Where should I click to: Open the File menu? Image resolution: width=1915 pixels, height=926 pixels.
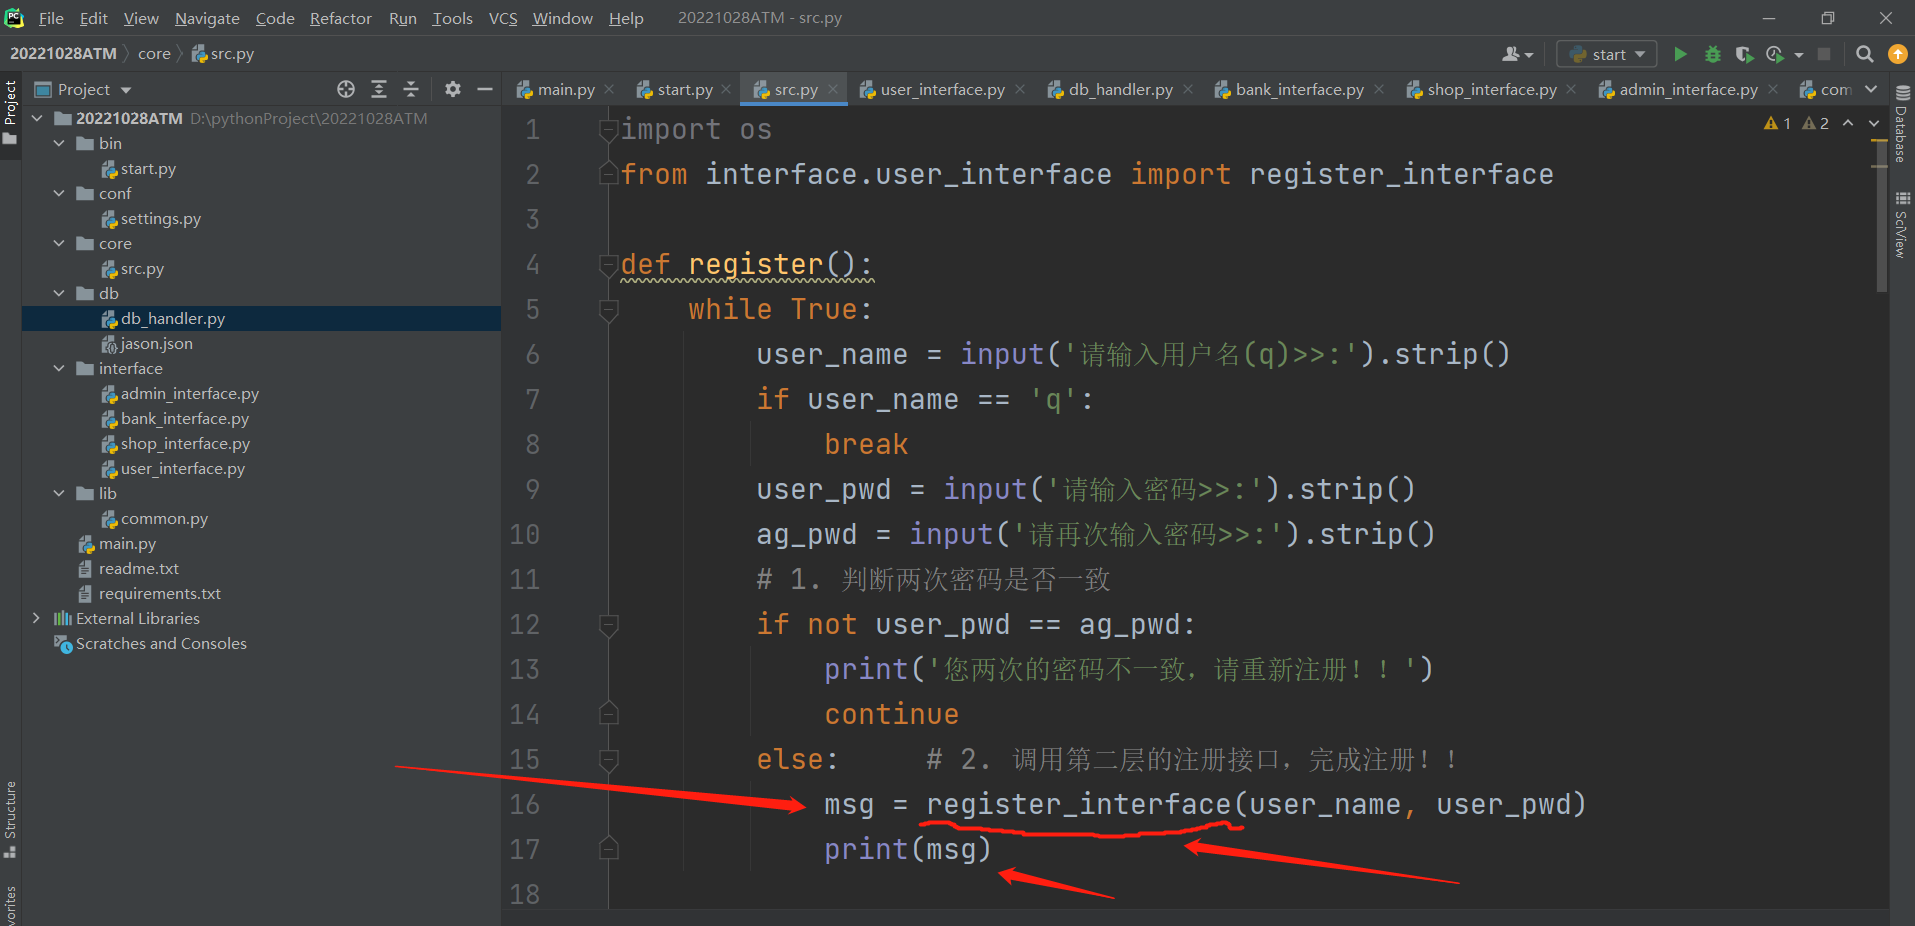click(x=51, y=18)
